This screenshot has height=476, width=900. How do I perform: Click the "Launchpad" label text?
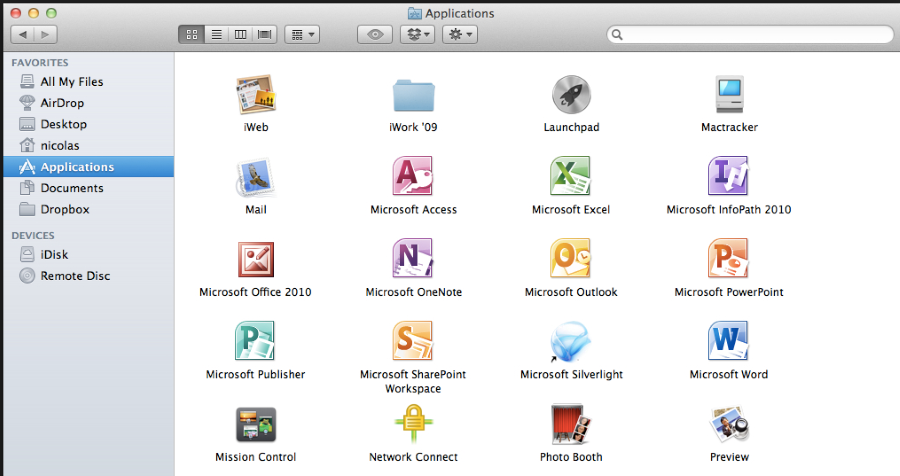(x=571, y=127)
